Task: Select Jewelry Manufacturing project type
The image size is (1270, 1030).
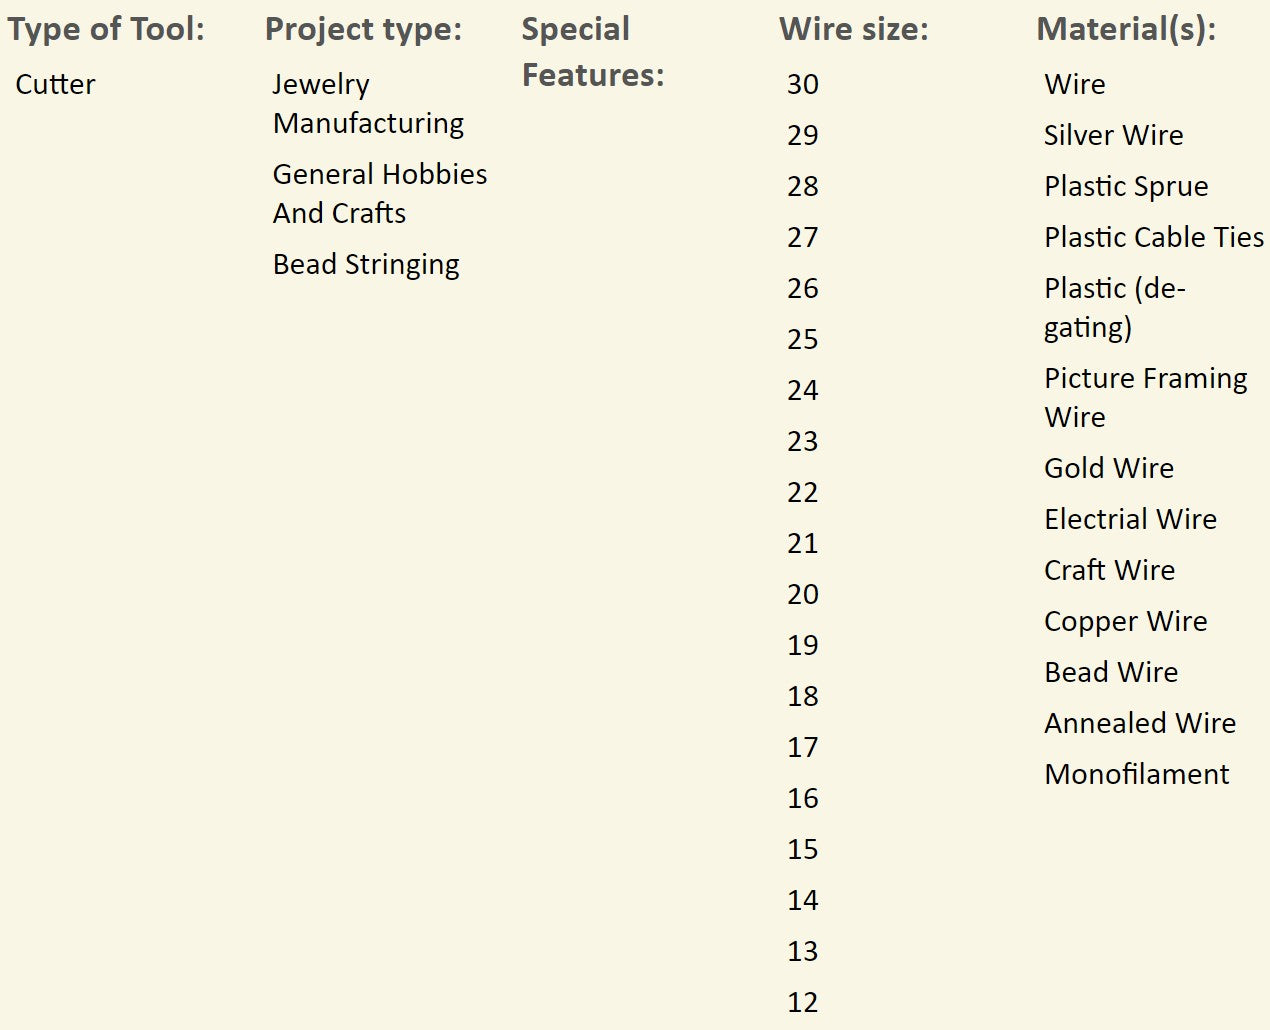Action: click(368, 104)
